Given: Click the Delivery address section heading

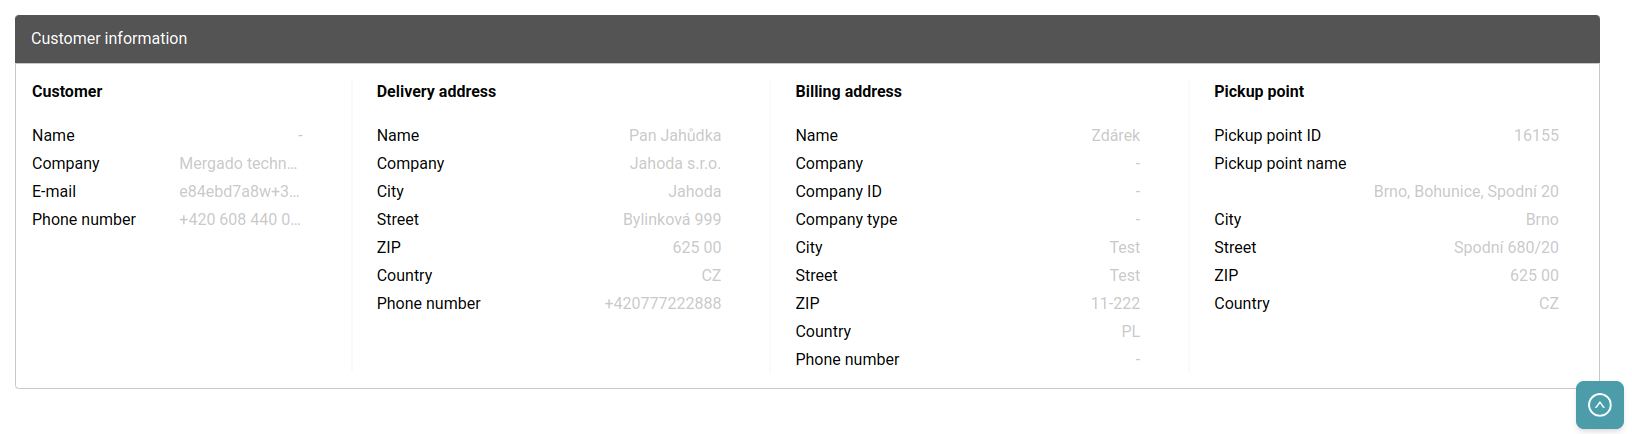Looking at the screenshot, I should 436,92.
